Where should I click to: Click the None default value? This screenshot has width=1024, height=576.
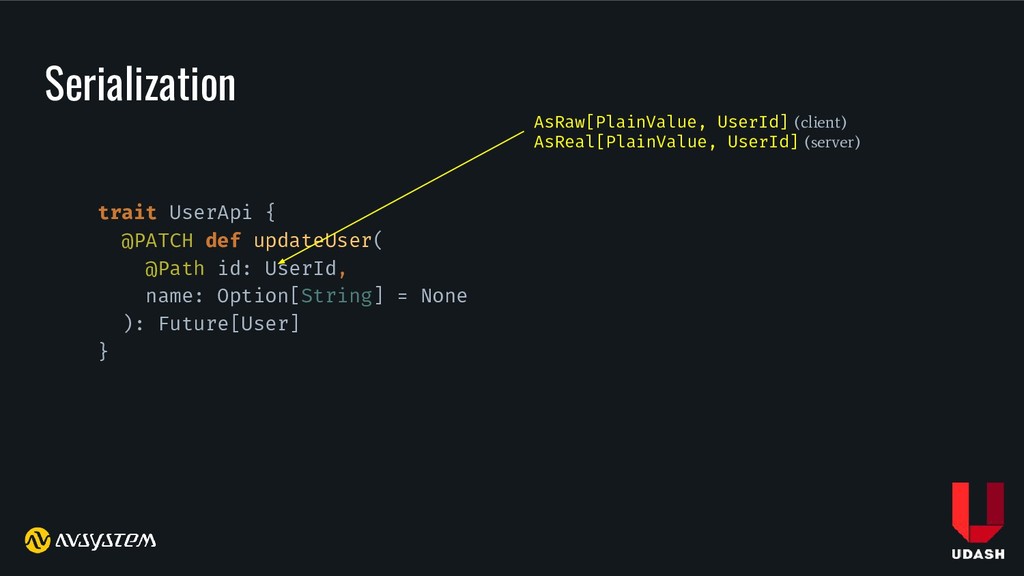click(444, 296)
